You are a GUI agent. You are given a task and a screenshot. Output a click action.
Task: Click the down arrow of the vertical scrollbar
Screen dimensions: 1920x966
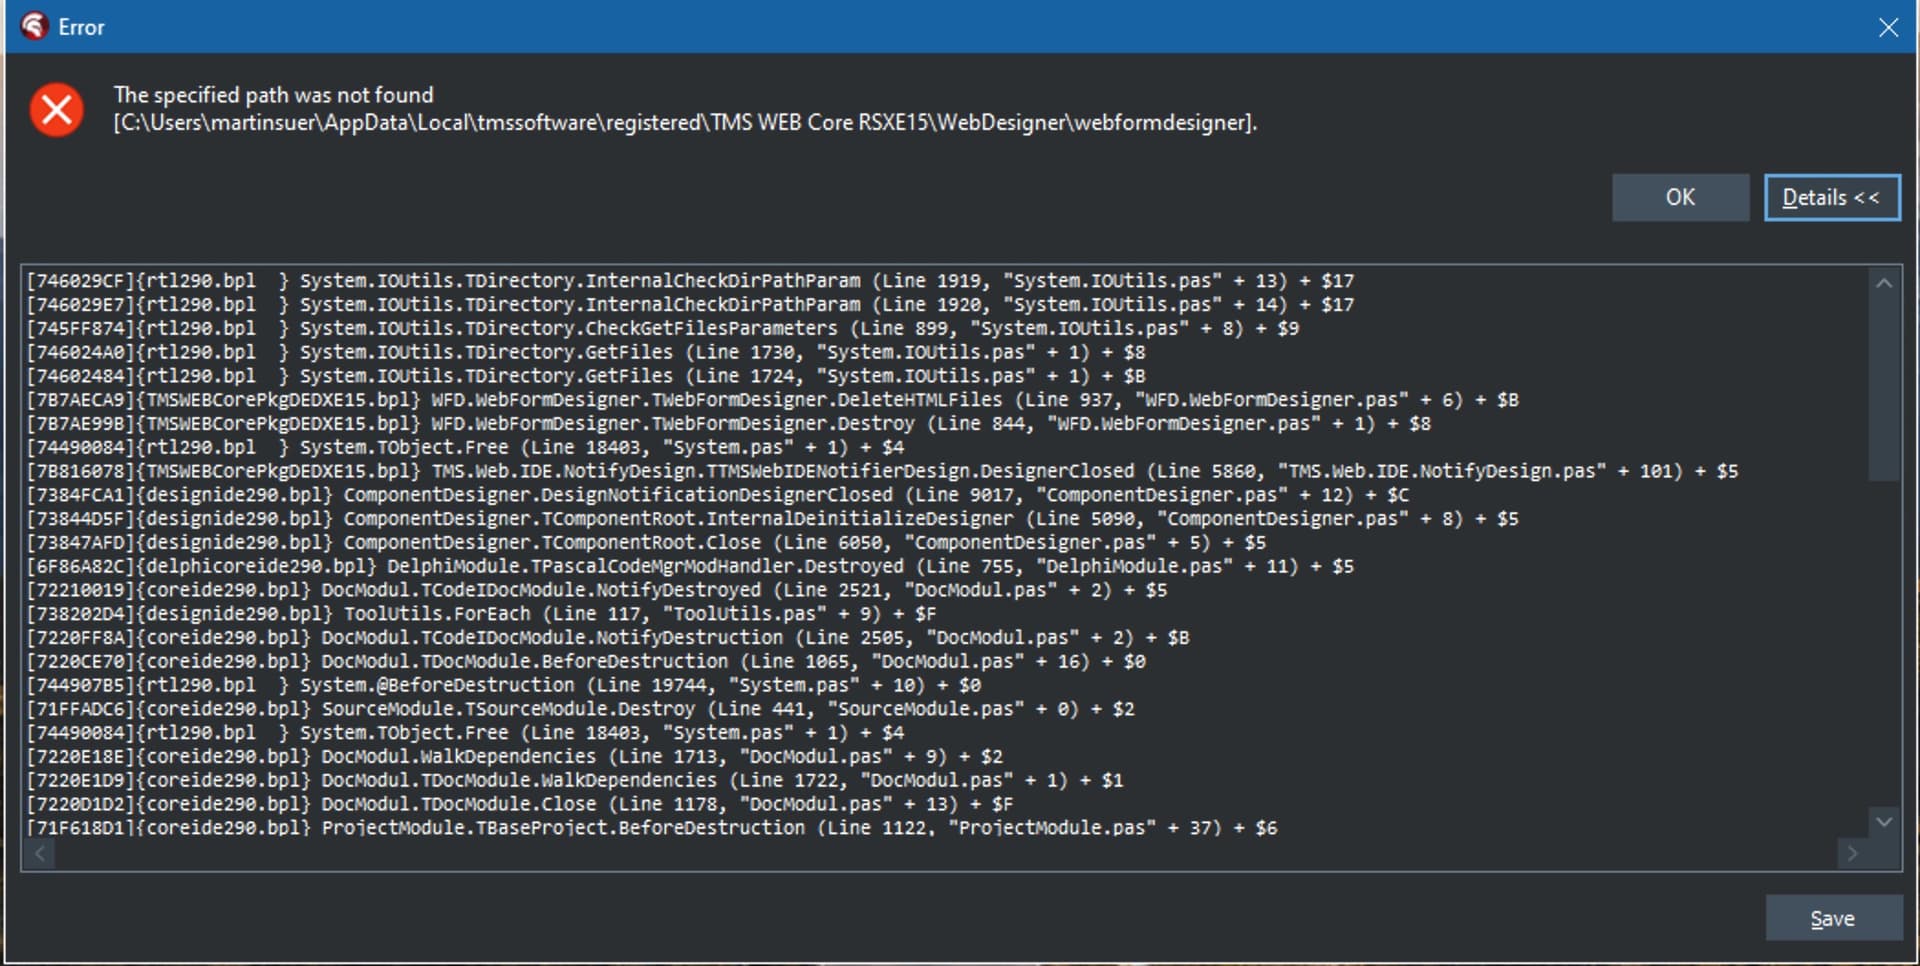click(1884, 822)
